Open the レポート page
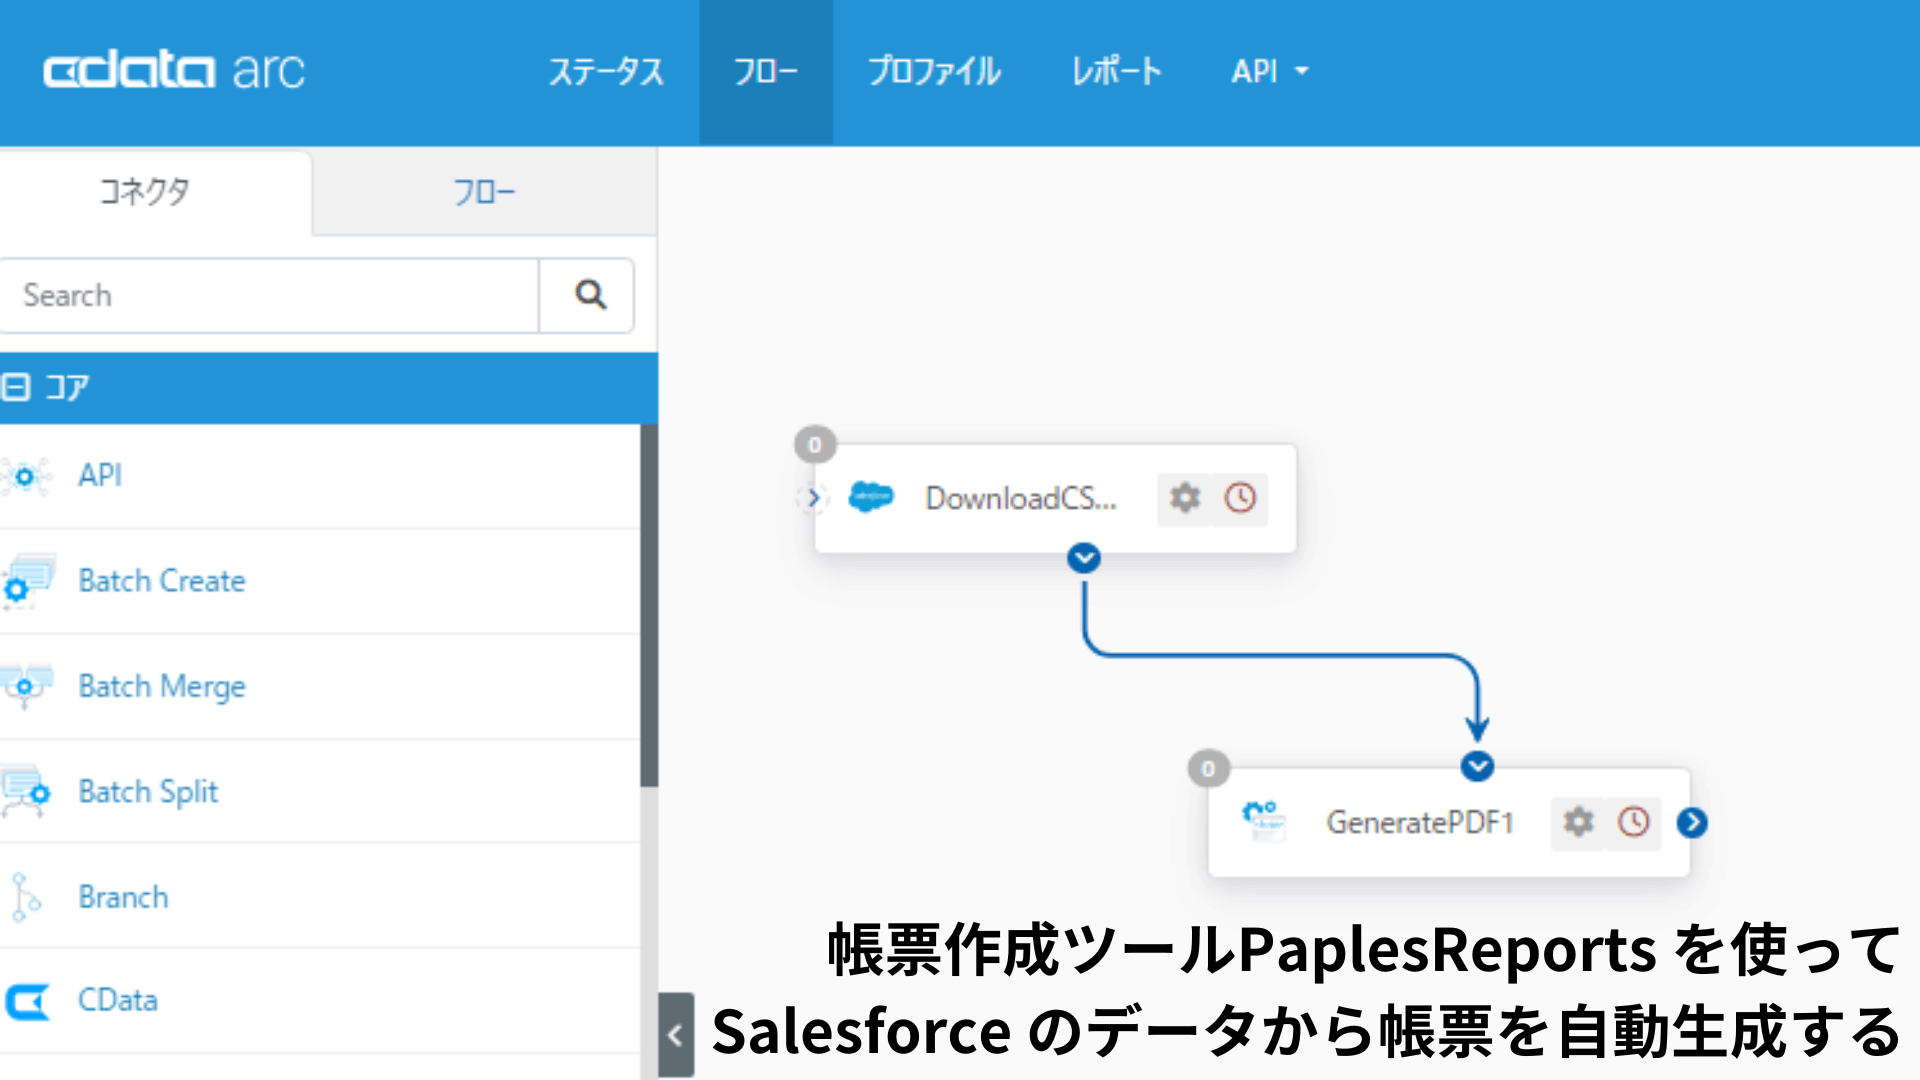The height and width of the screenshot is (1080, 1920). click(x=1116, y=72)
